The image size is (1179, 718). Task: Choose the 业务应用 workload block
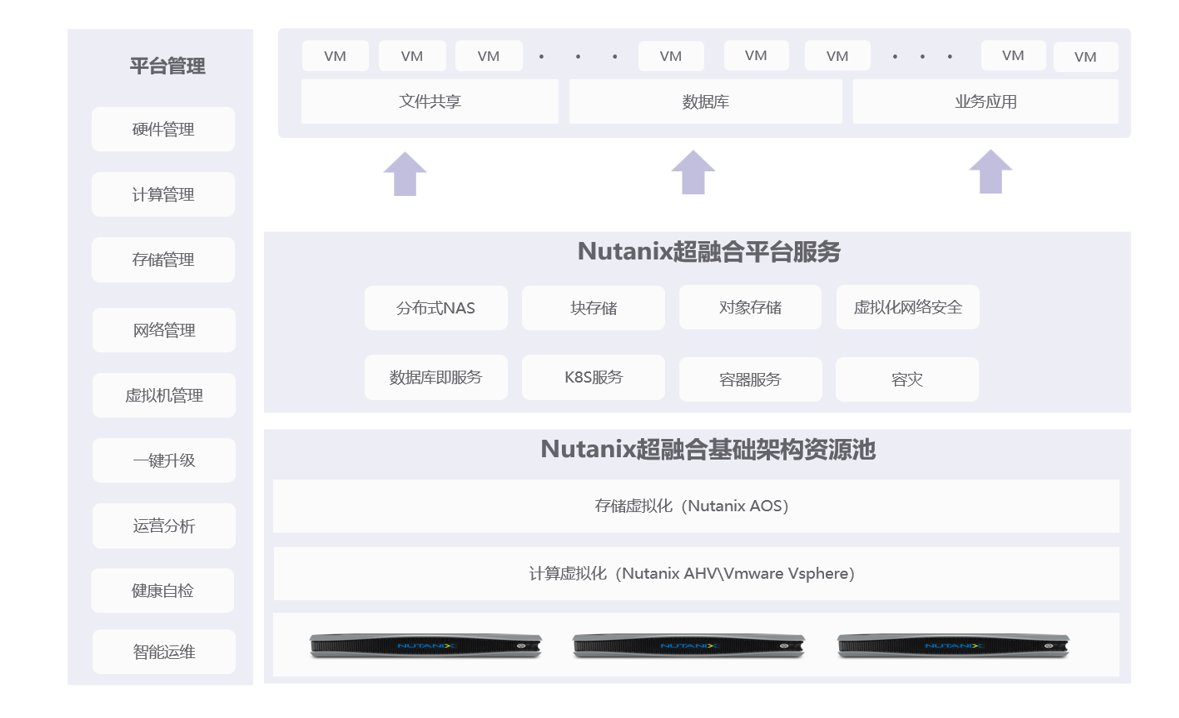click(986, 101)
